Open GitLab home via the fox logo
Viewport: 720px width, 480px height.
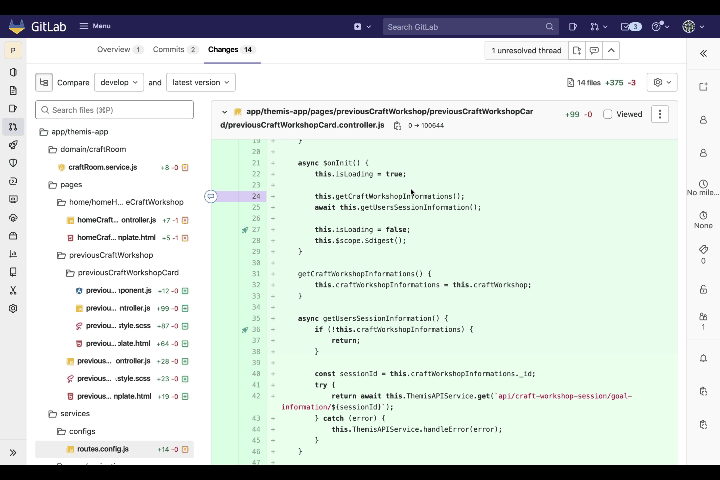(17, 26)
